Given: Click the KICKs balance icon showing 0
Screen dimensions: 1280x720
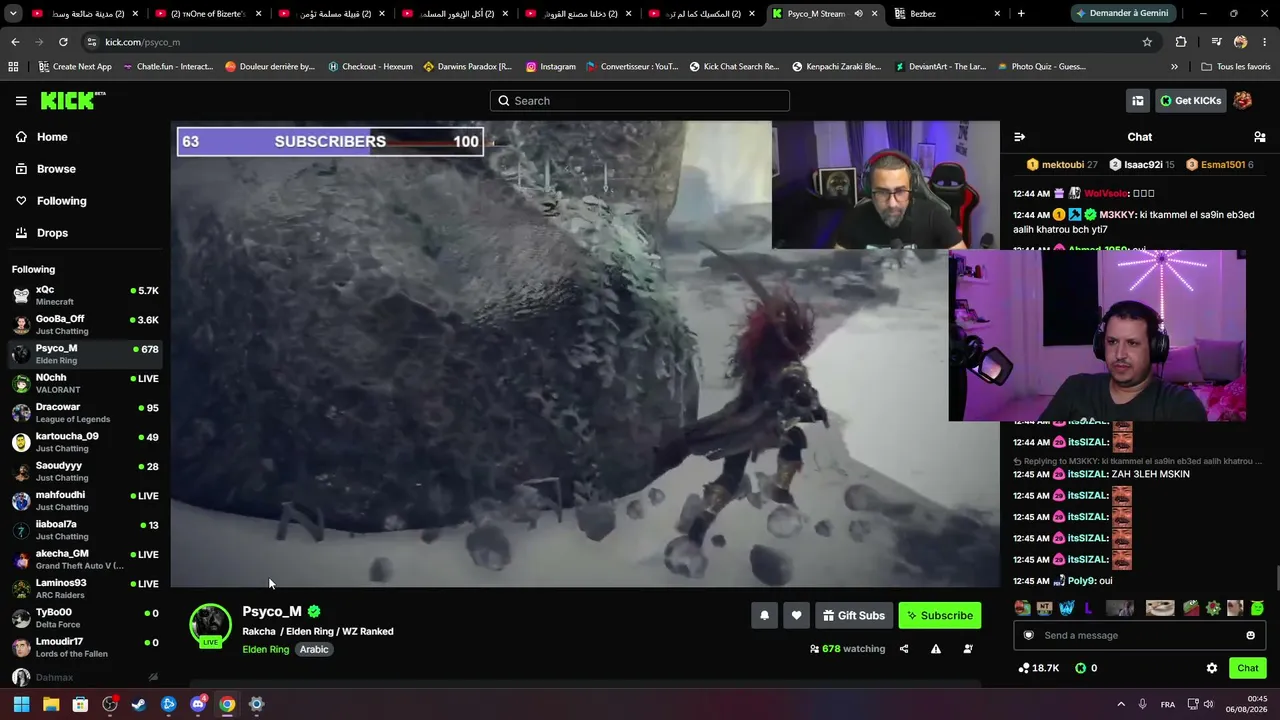Looking at the screenshot, I should click(1080, 668).
